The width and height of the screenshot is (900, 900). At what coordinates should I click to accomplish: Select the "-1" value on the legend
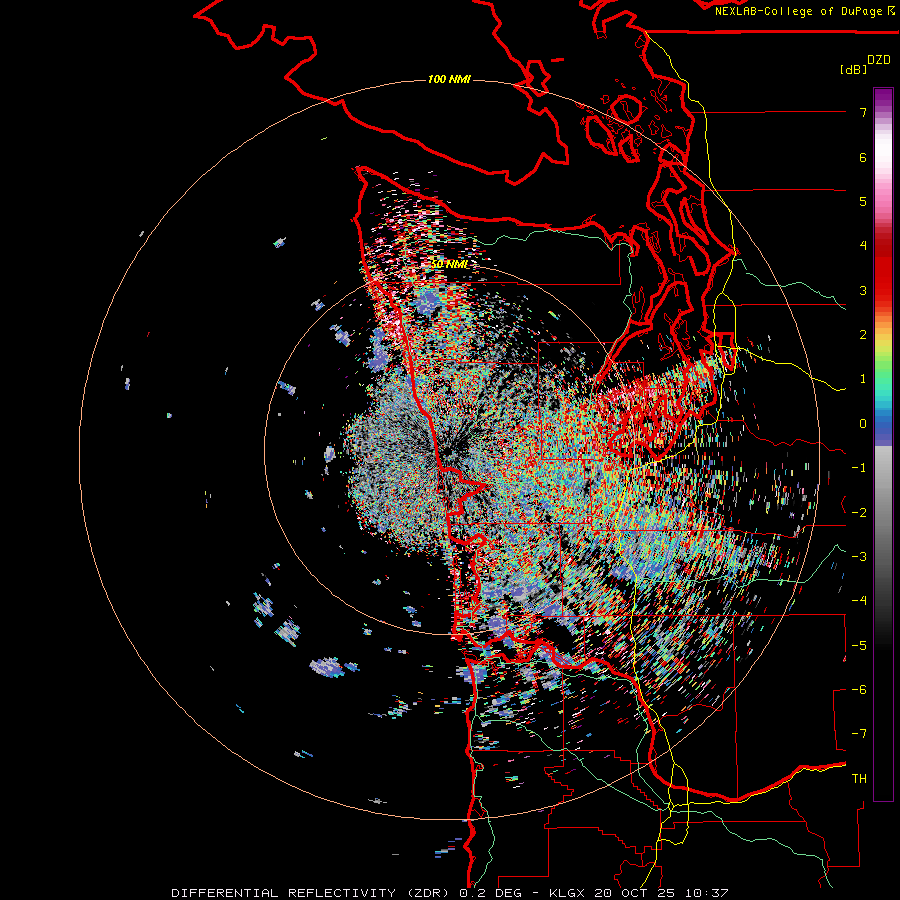pos(859,468)
